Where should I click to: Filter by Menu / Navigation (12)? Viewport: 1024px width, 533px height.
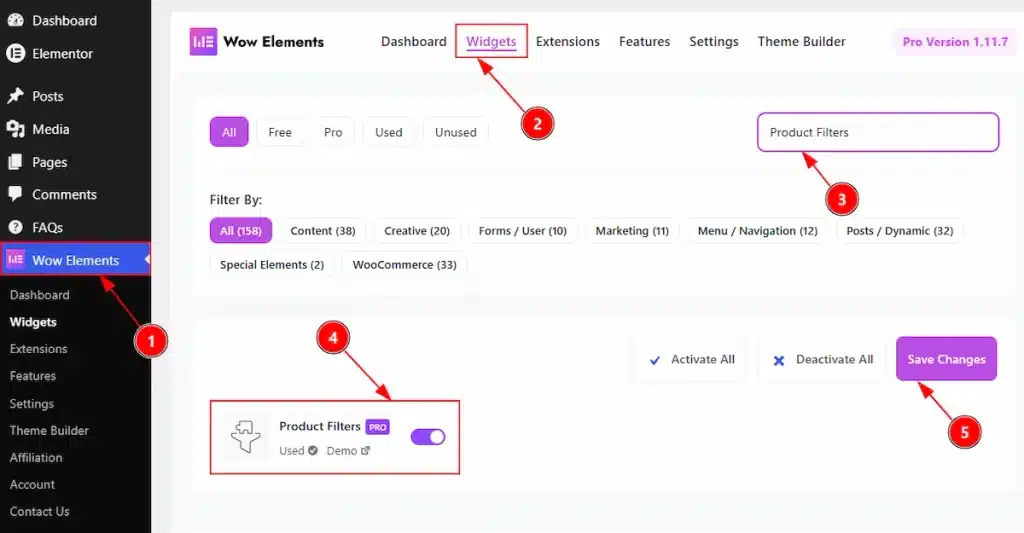[x=758, y=231]
